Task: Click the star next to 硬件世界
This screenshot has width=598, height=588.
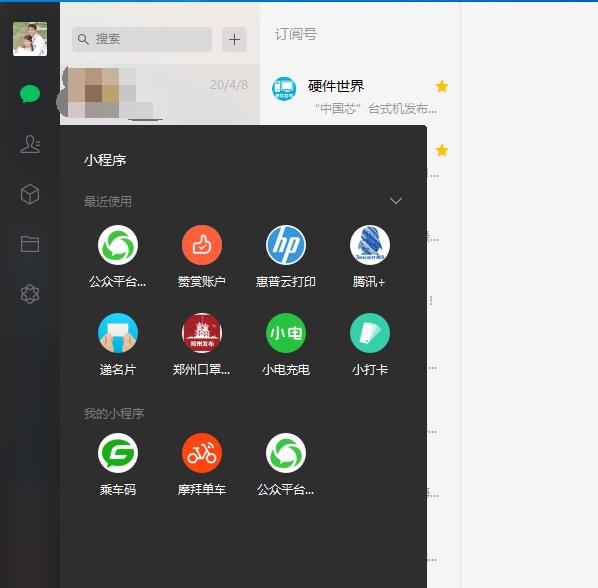Action: click(442, 87)
